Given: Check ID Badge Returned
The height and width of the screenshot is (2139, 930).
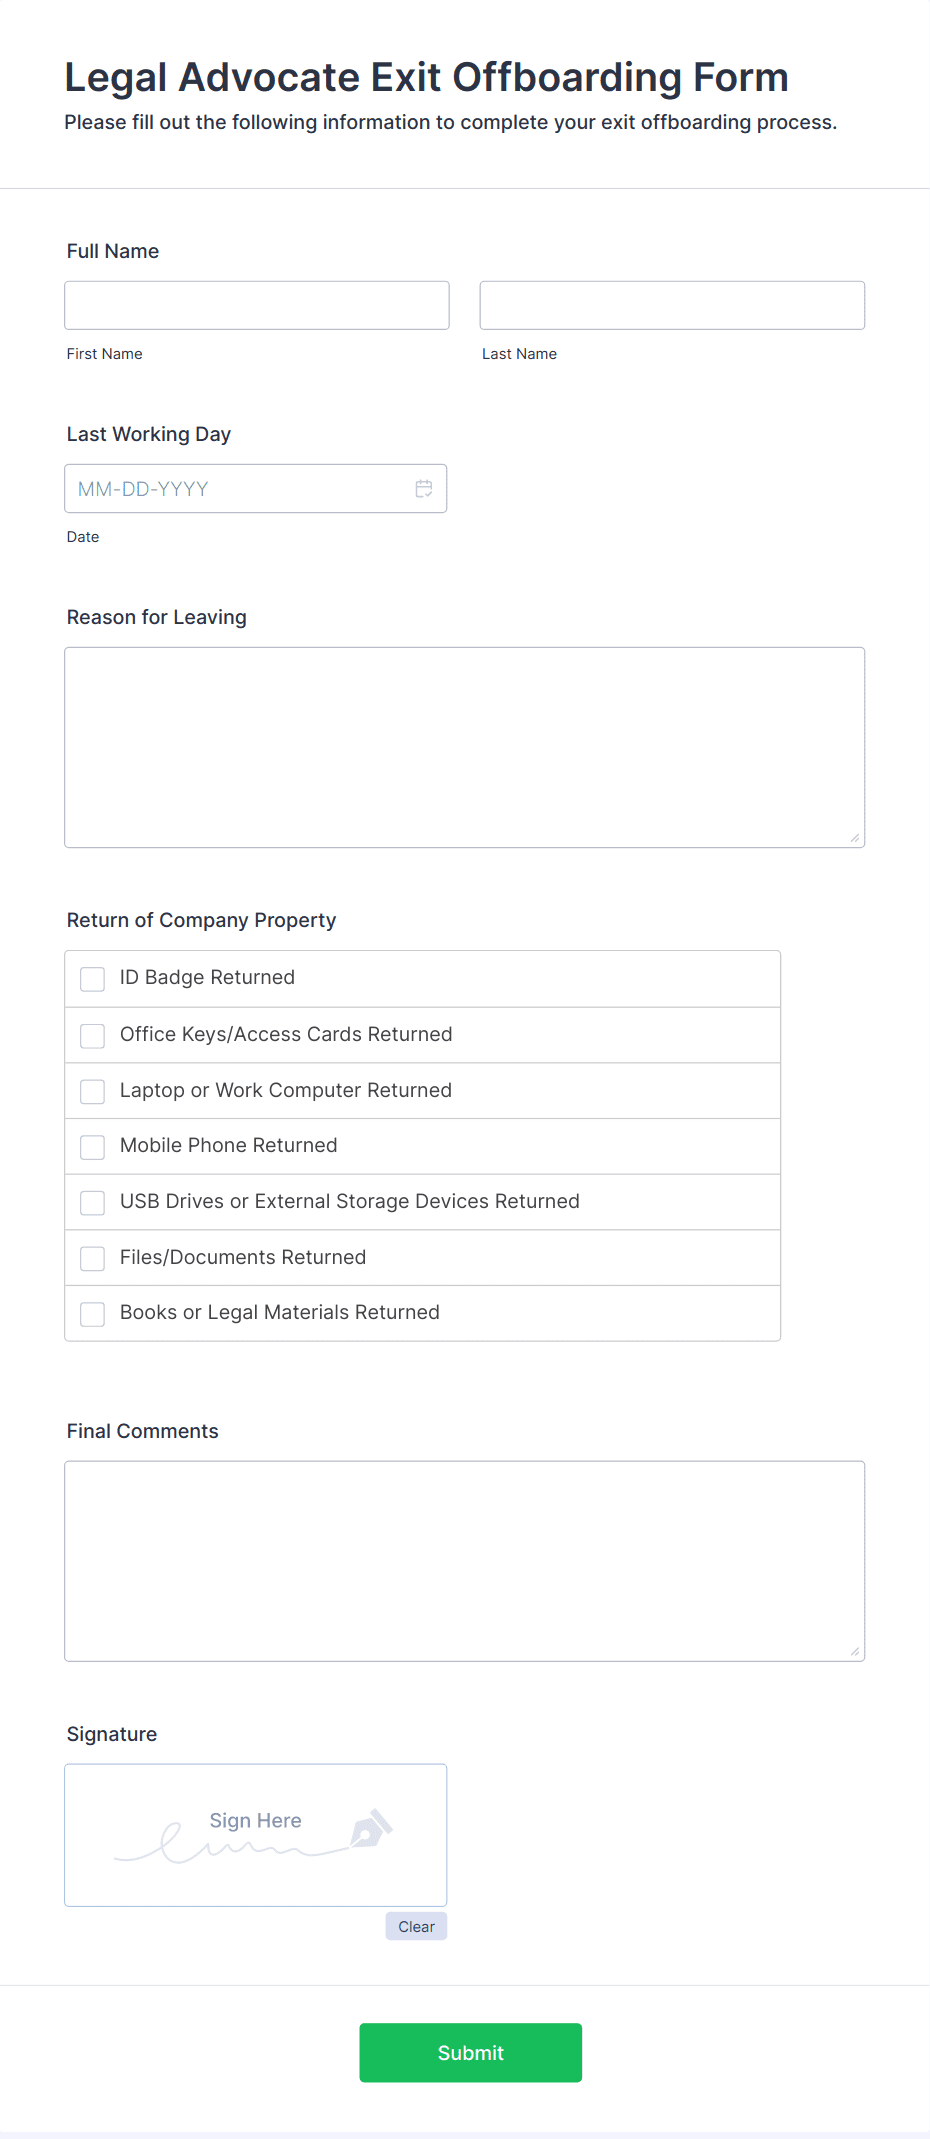Looking at the screenshot, I should (93, 979).
